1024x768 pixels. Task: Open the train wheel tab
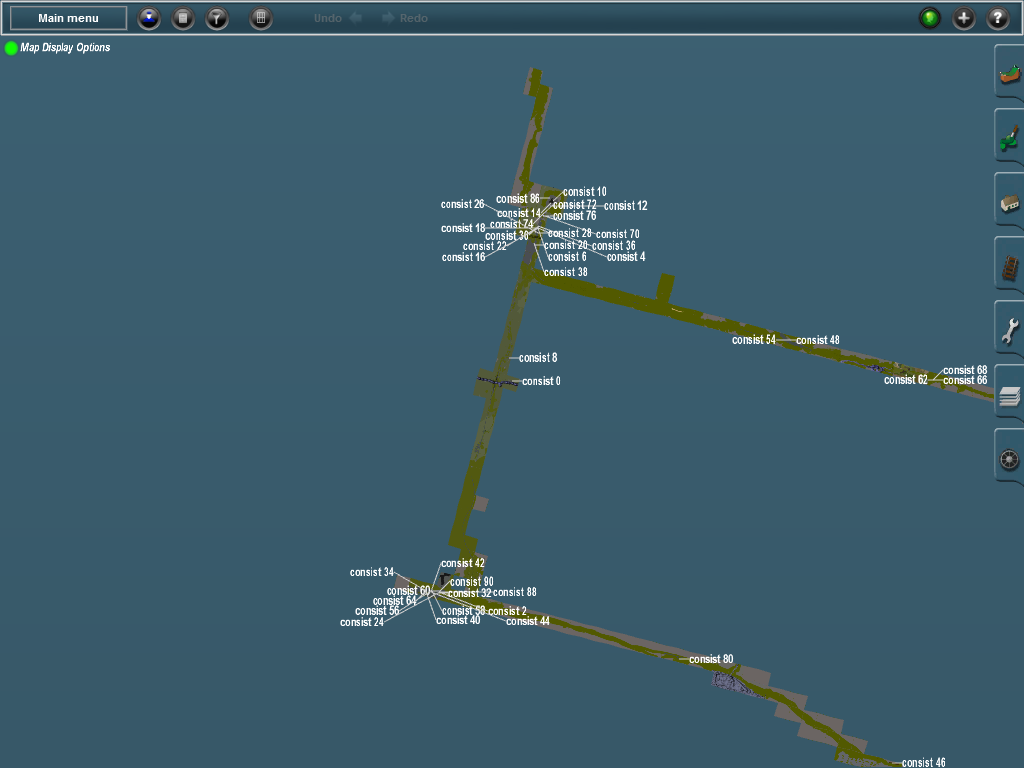1009,460
